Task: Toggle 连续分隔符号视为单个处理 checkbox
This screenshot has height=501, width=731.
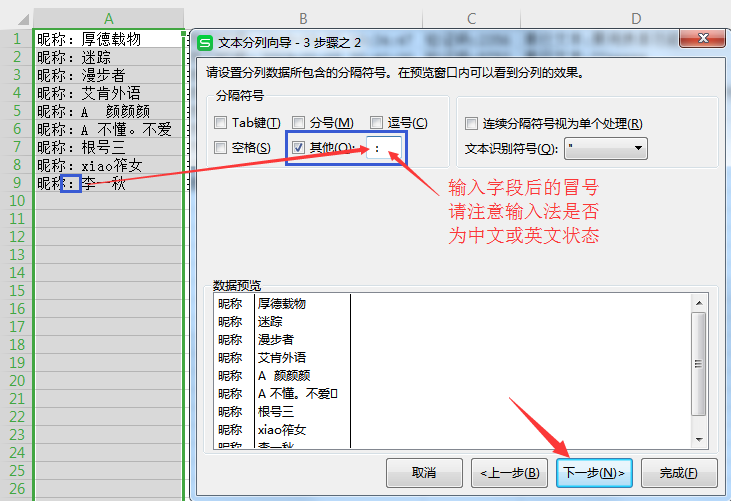Action: 472,124
